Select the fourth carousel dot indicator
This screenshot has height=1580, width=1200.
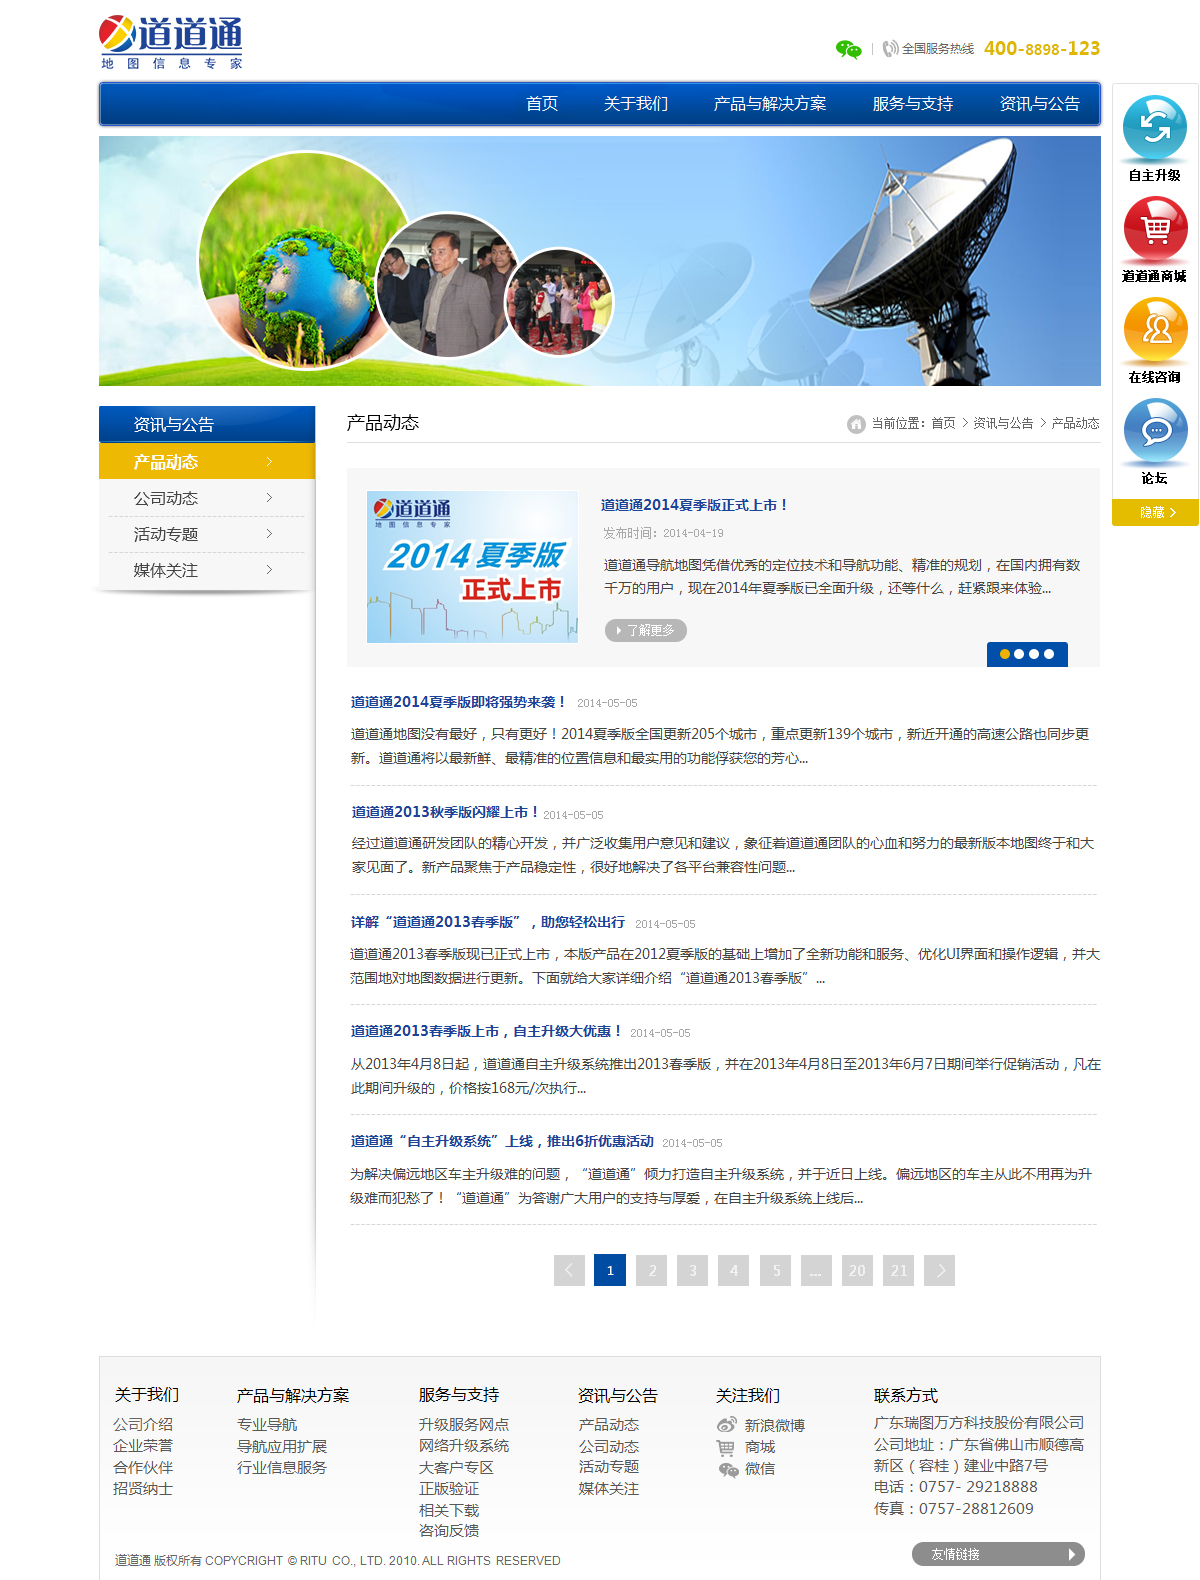(x=1049, y=654)
